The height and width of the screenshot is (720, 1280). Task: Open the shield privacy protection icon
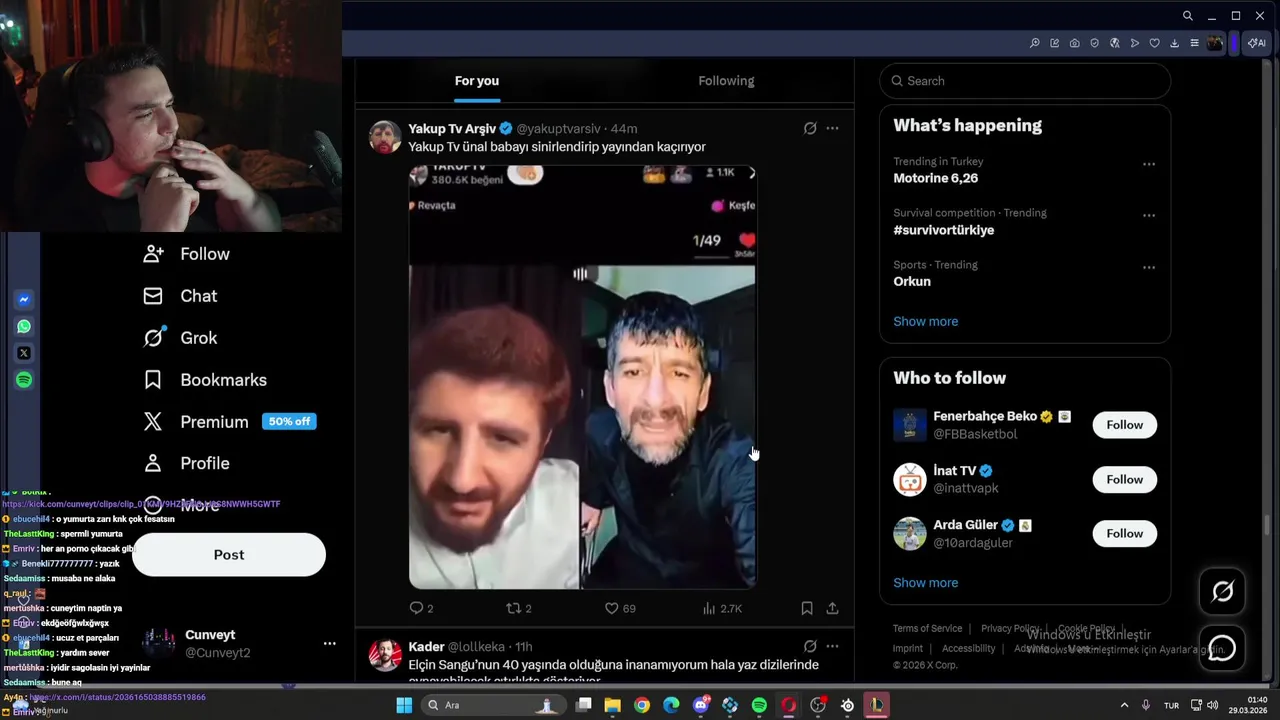pos(1094,43)
